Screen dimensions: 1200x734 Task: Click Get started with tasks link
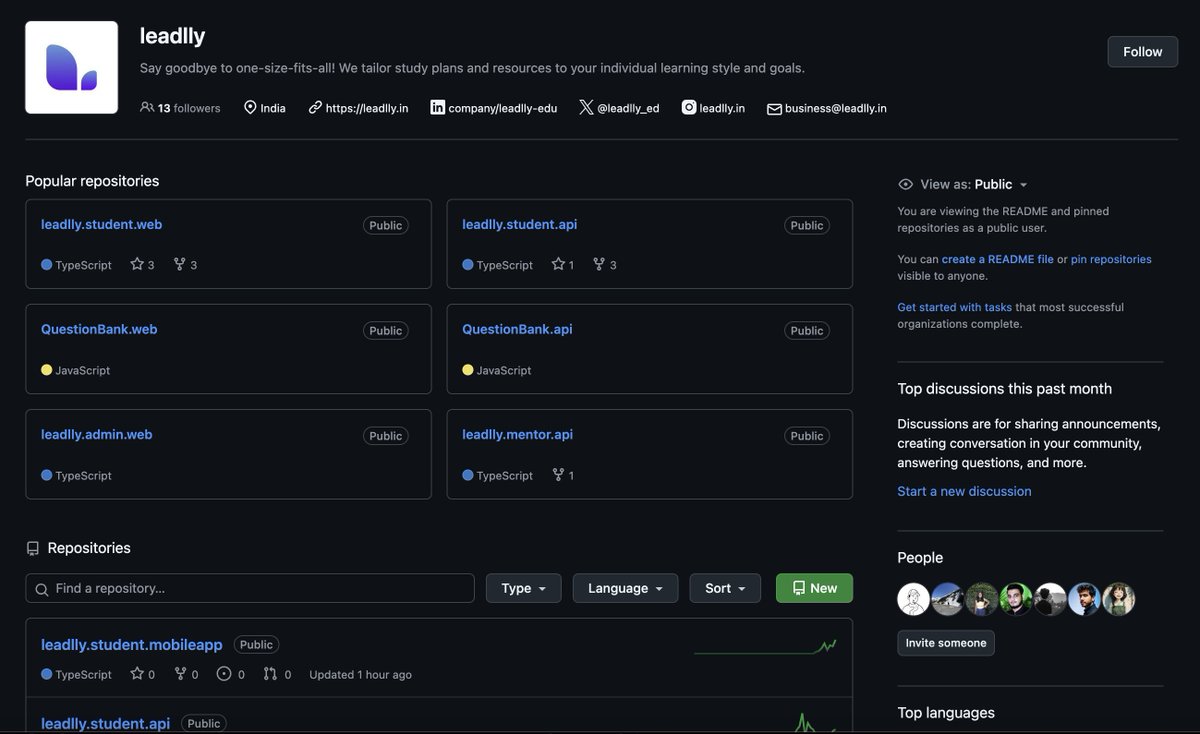pos(954,307)
